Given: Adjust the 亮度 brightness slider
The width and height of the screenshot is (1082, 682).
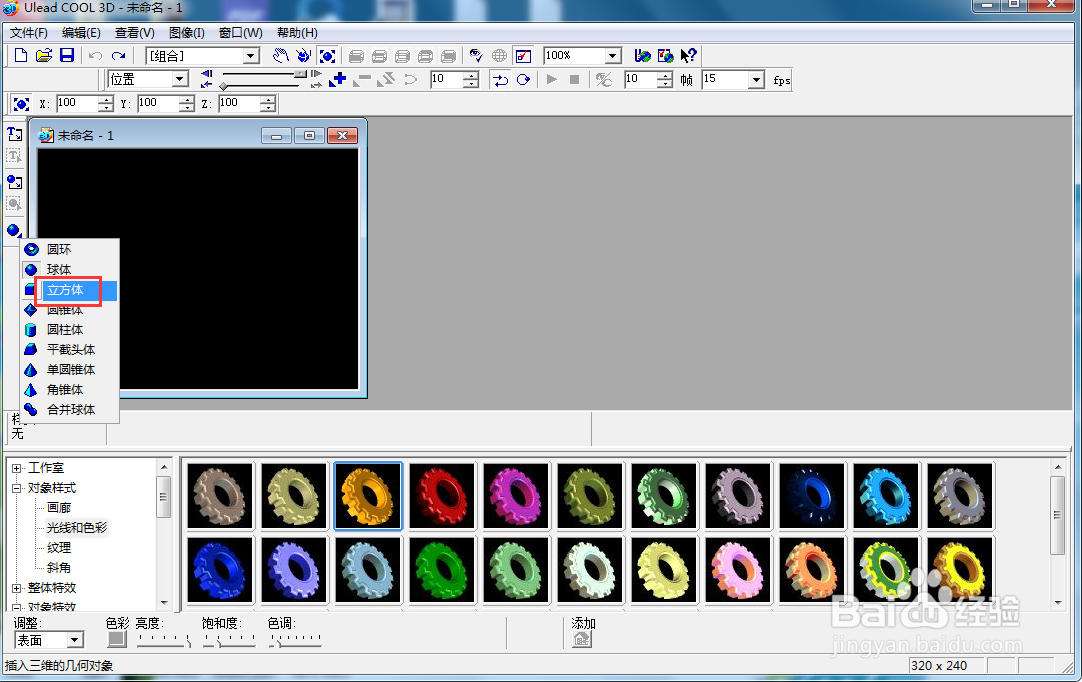Looking at the screenshot, I should point(164,641).
